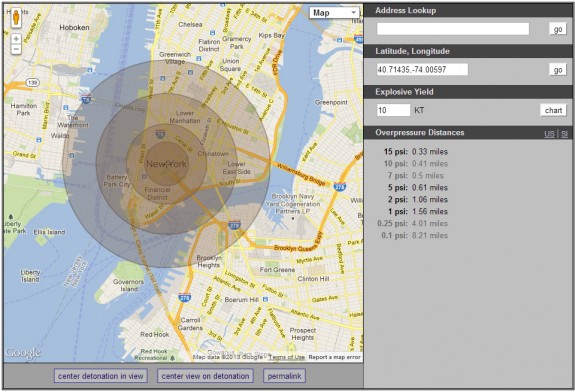
Task: Click the detonation center marker at New York
Action: [x=166, y=164]
